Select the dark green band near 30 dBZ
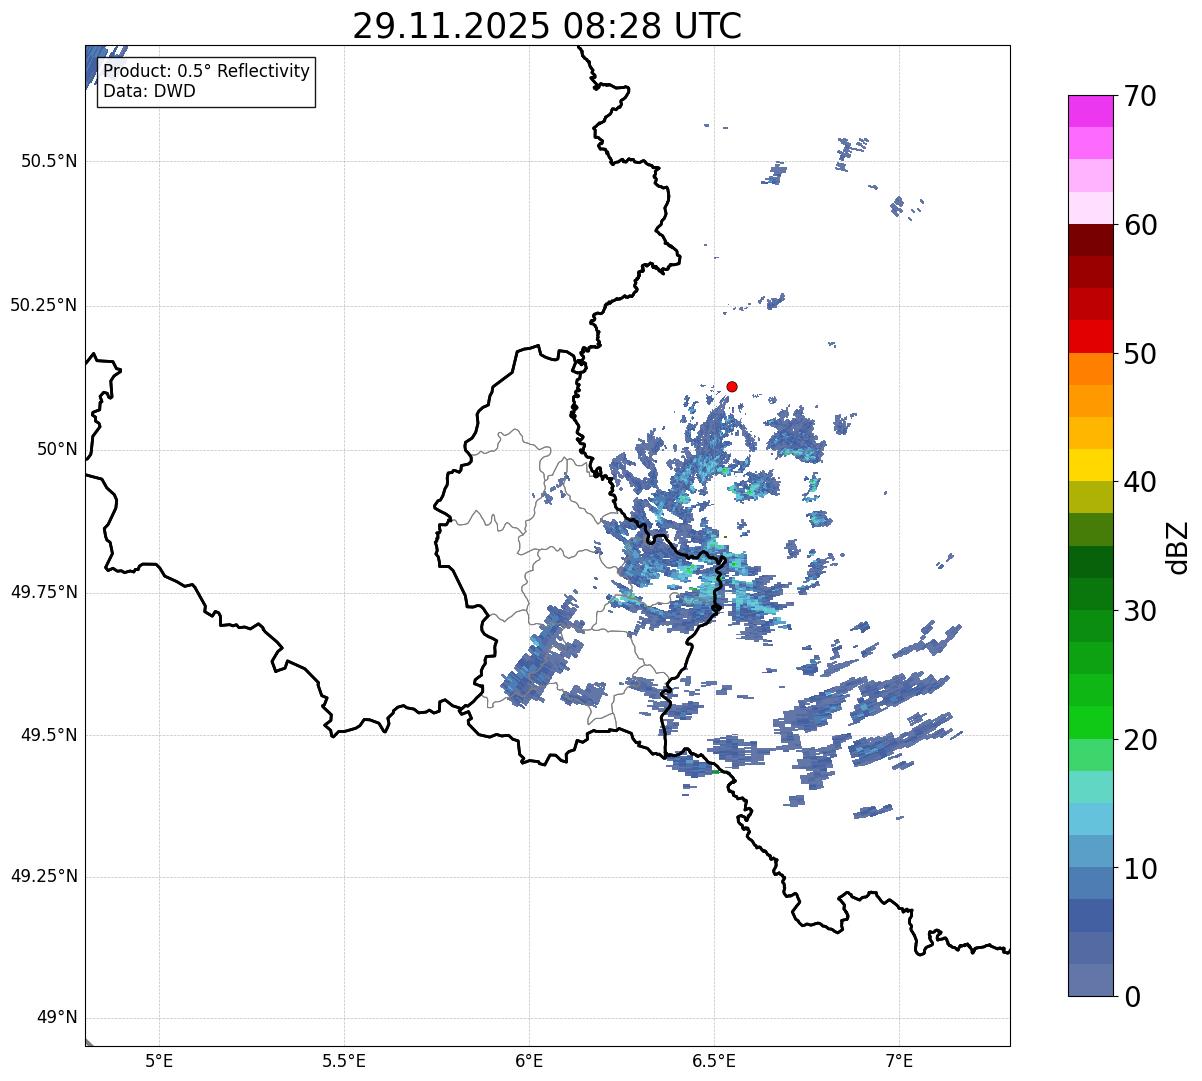 click(x=1091, y=594)
